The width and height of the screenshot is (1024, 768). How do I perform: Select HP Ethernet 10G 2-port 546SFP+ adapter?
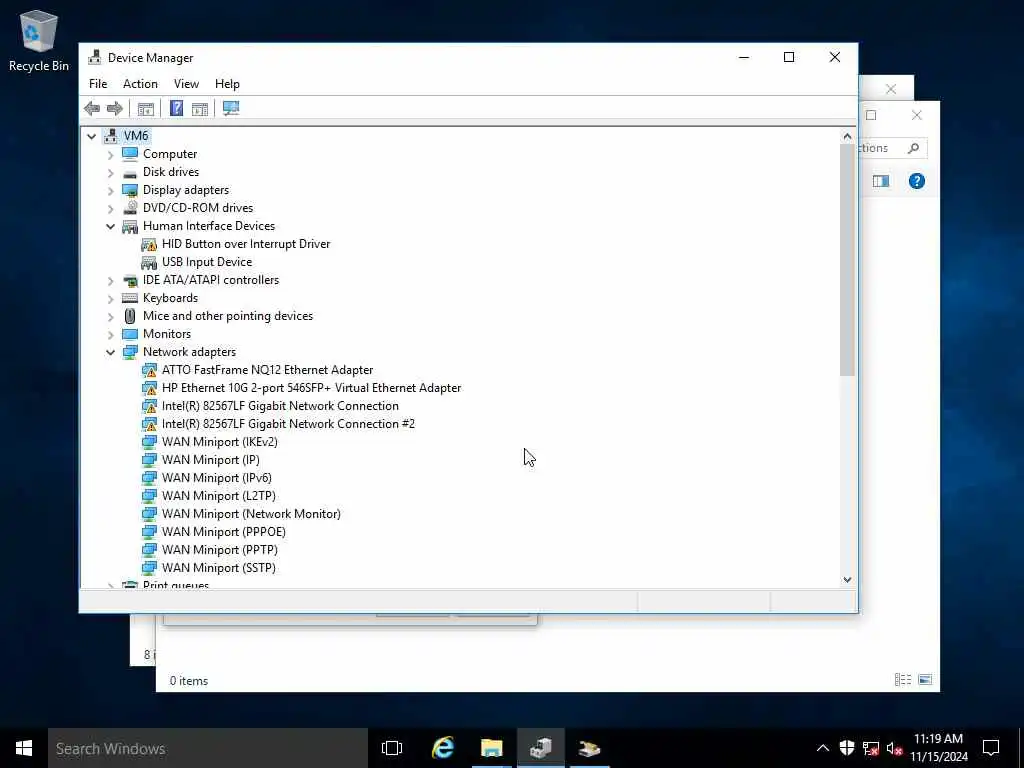pos(312,388)
